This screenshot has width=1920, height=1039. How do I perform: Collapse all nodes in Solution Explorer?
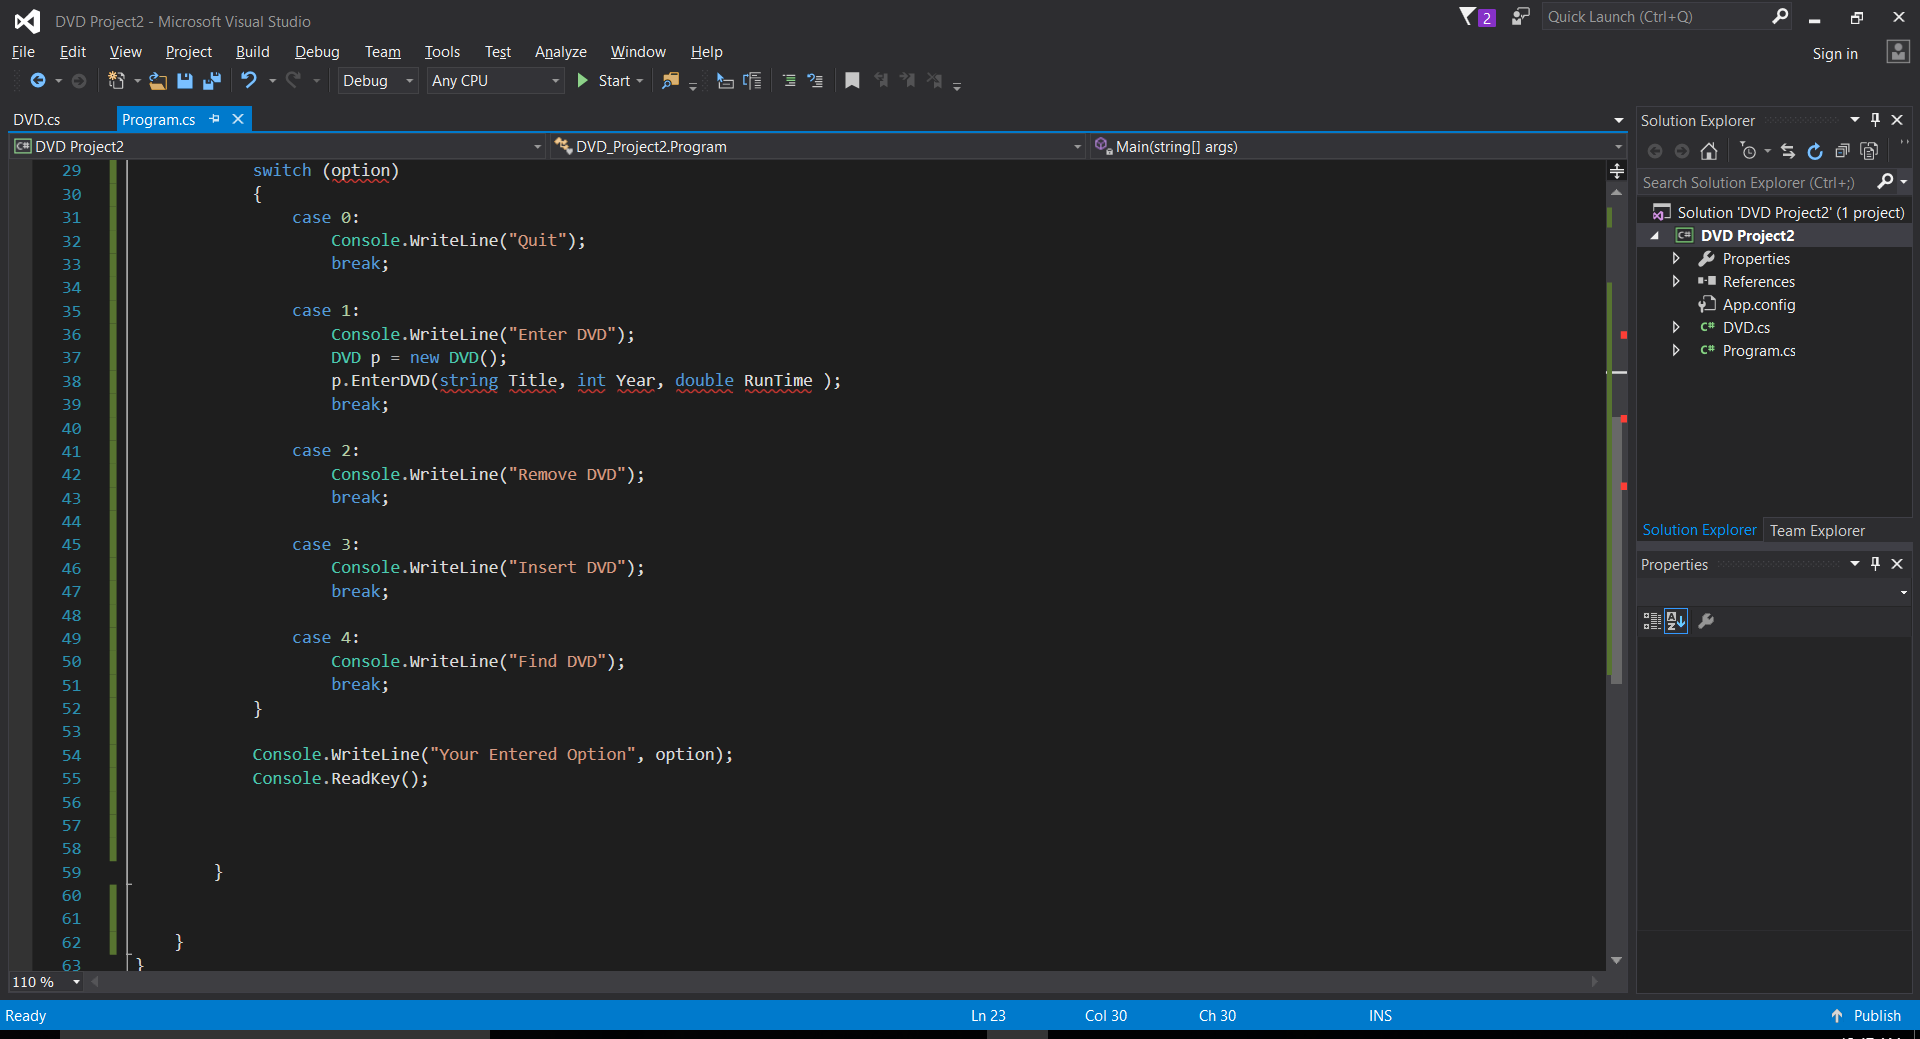click(1843, 151)
